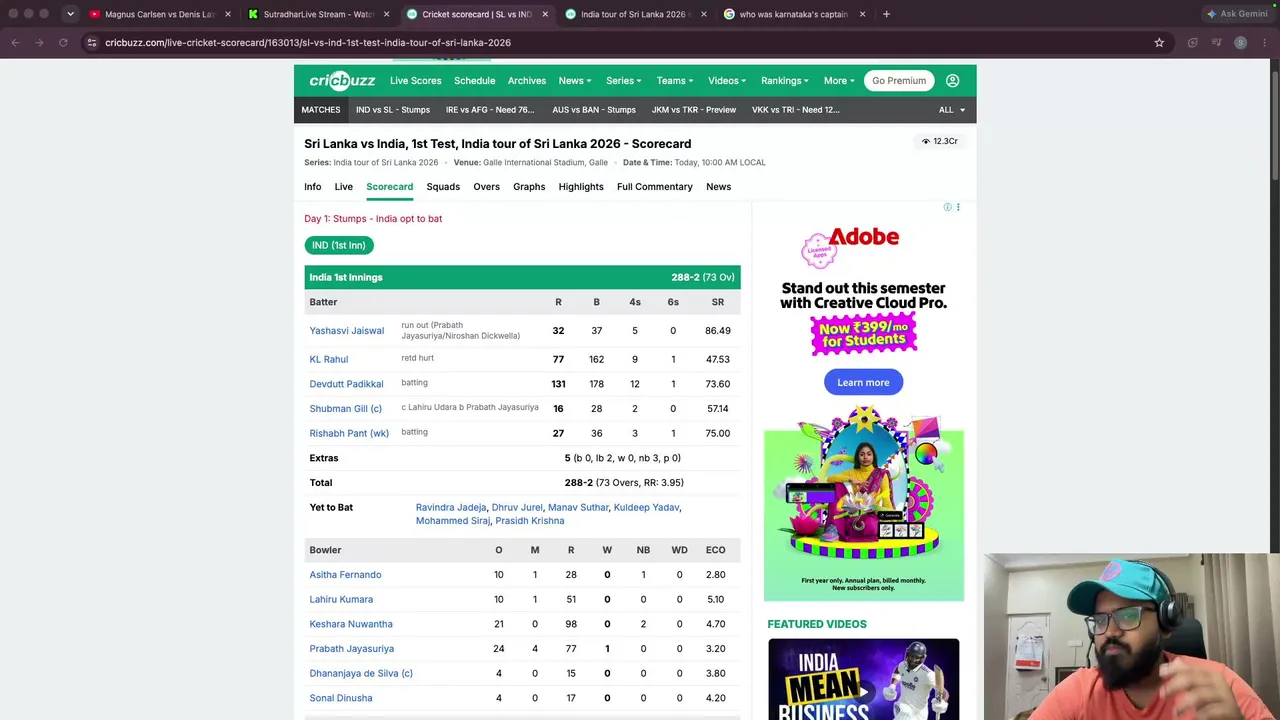Viewport: 1280px width, 720px height.
Task: Close the SutradharLive Stream tab
Action: [x=386, y=14]
